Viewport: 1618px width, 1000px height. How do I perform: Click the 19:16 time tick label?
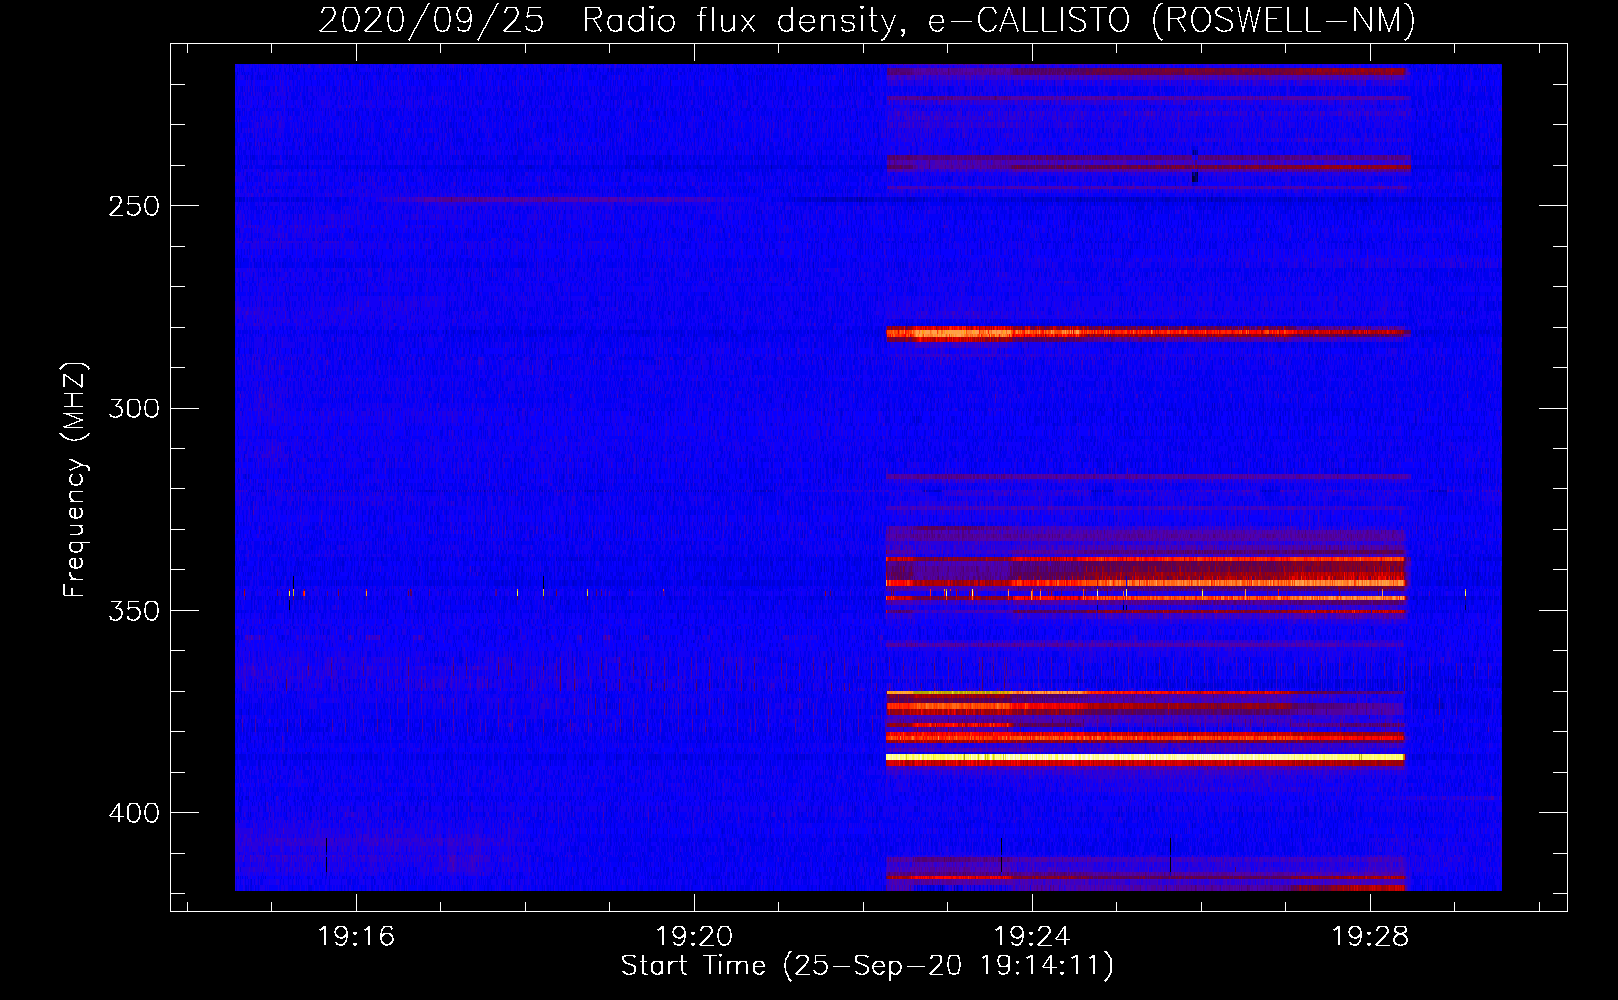click(x=356, y=936)
